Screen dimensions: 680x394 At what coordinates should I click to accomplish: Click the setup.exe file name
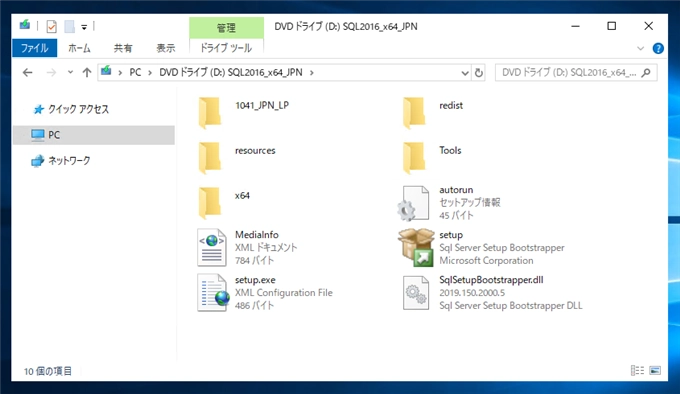point(255,280)
